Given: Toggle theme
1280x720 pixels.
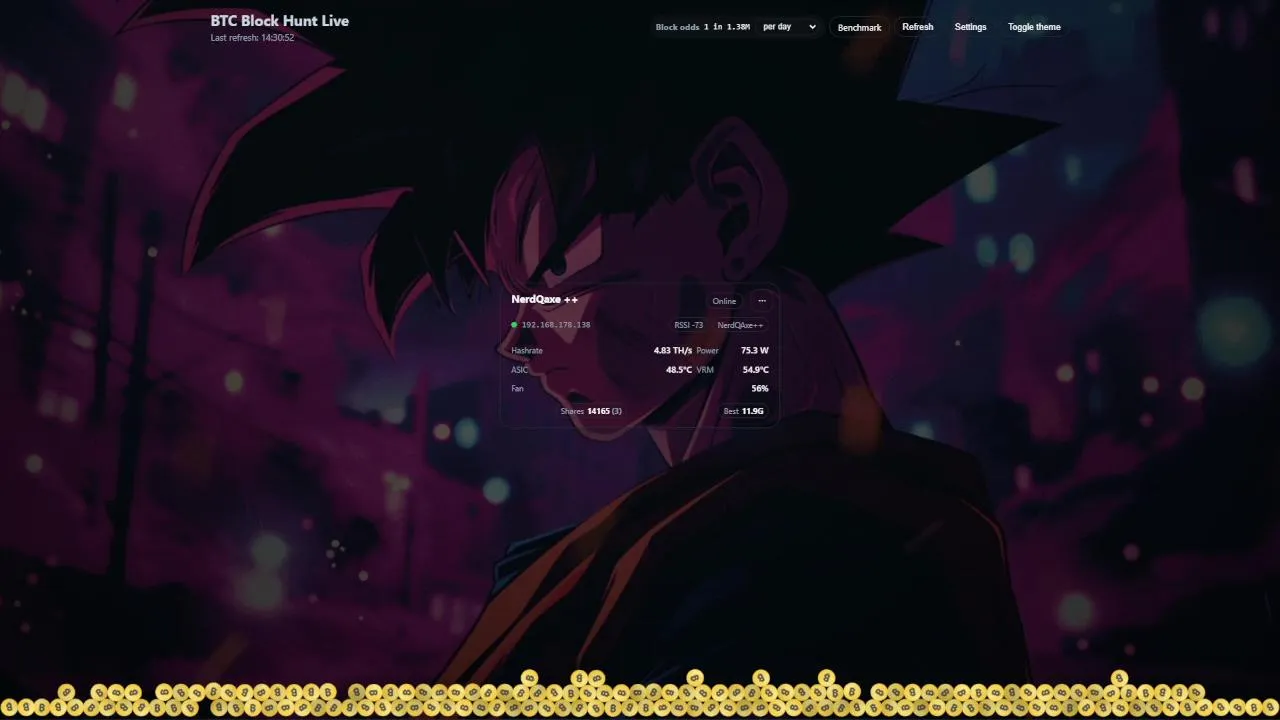Looking at the screenshot, I should tap(1034, 27).
